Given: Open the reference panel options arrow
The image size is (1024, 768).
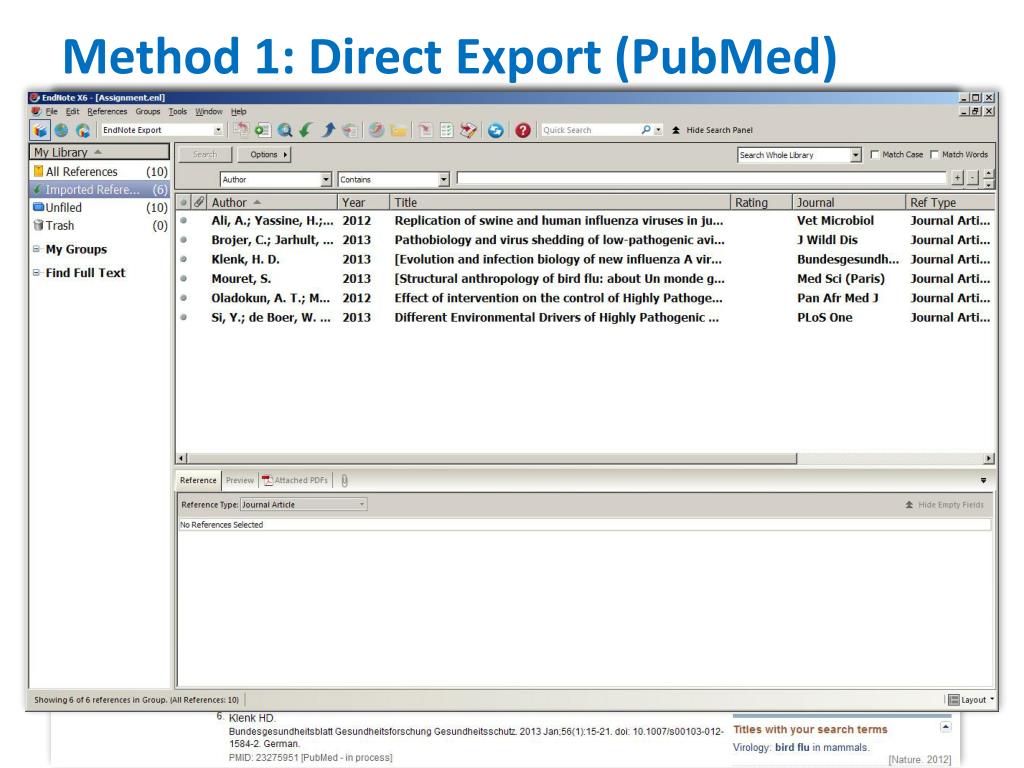Looking at the screenshot, I should pos(984,481).
